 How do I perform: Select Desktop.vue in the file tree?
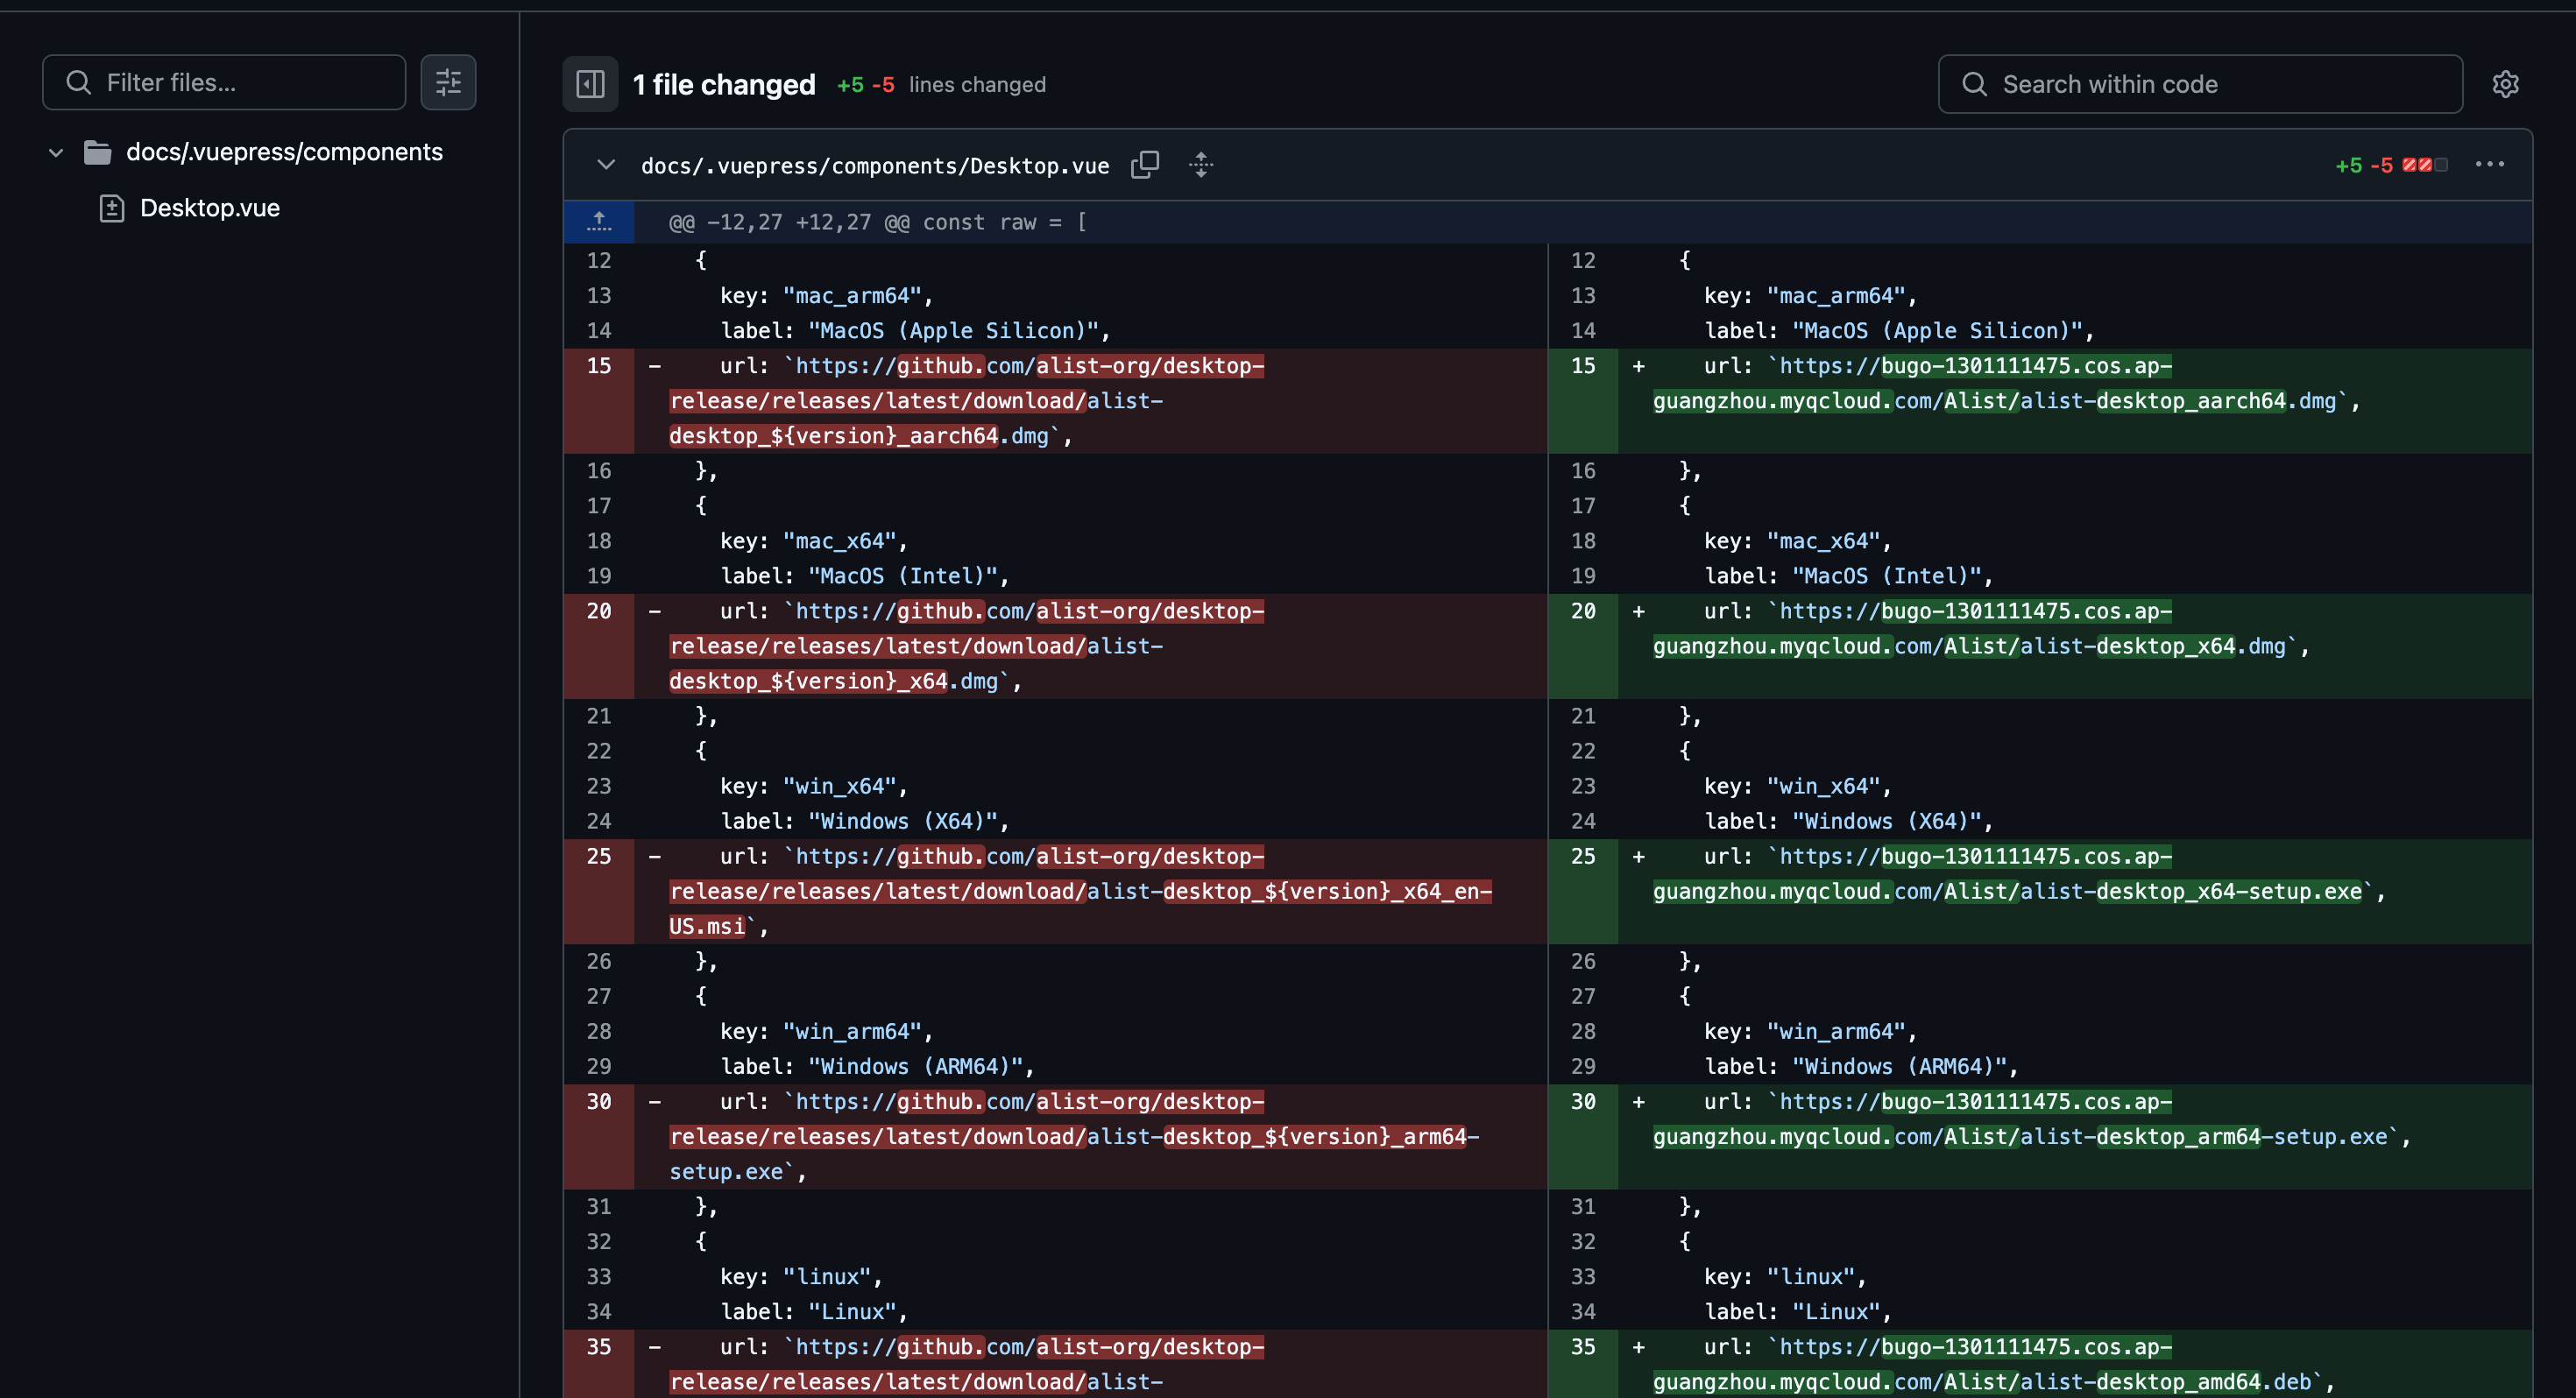pos(210,208)
